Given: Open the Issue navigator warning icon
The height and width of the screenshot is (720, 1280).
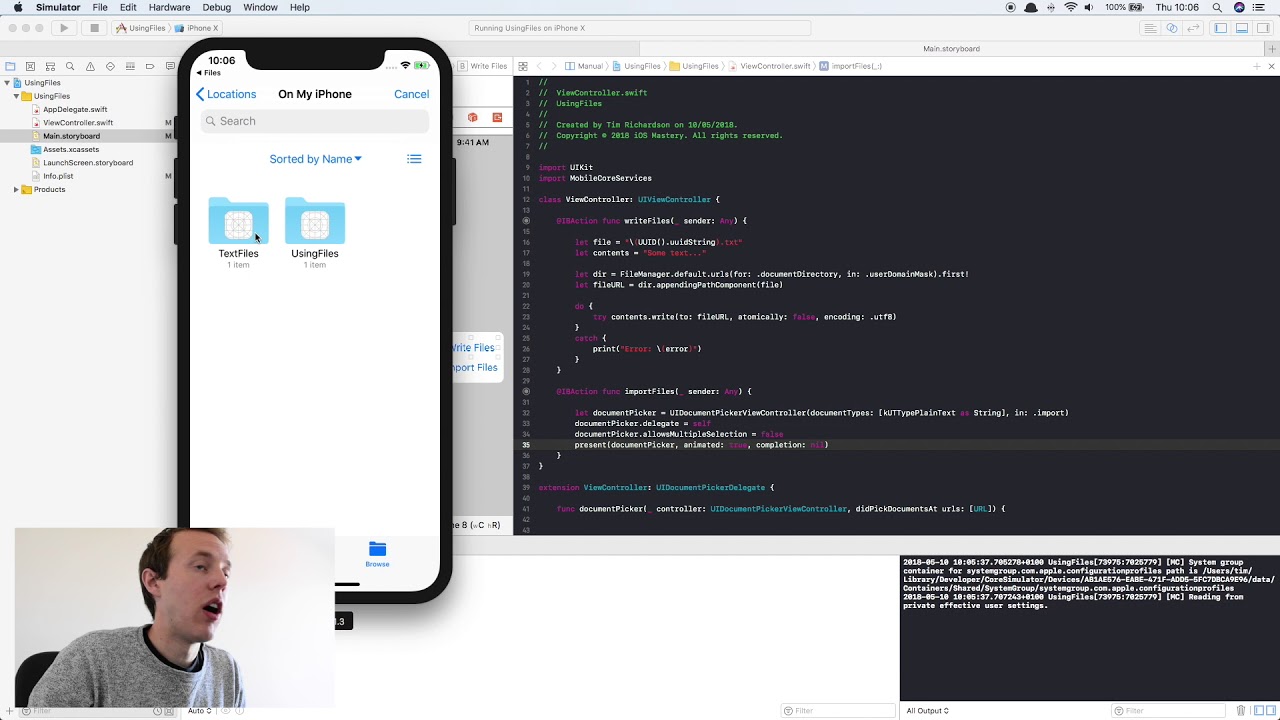Looking at the screenshot, I should pos(90,66).
